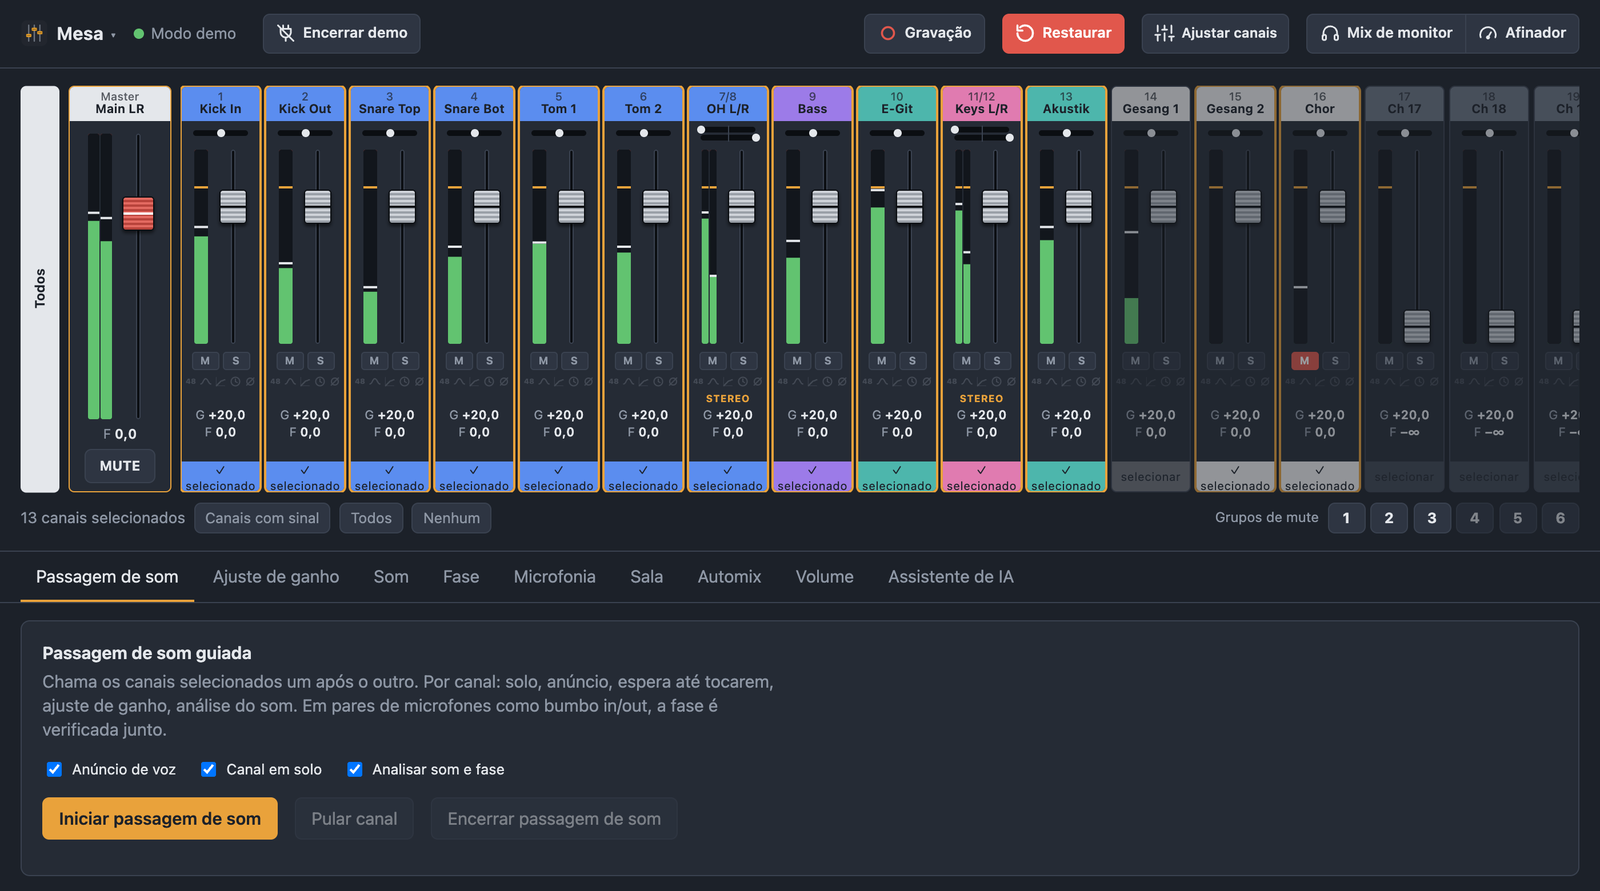Open the Afinador tuner gauge icon
This screenshot has width=1600, height=891.
(1488, 33)
